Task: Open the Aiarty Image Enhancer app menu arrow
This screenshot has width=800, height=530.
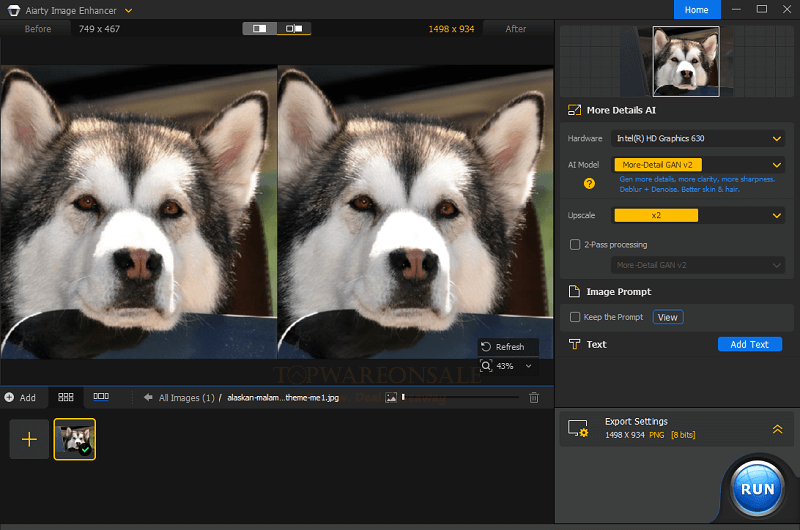Action: click(129, 10)
